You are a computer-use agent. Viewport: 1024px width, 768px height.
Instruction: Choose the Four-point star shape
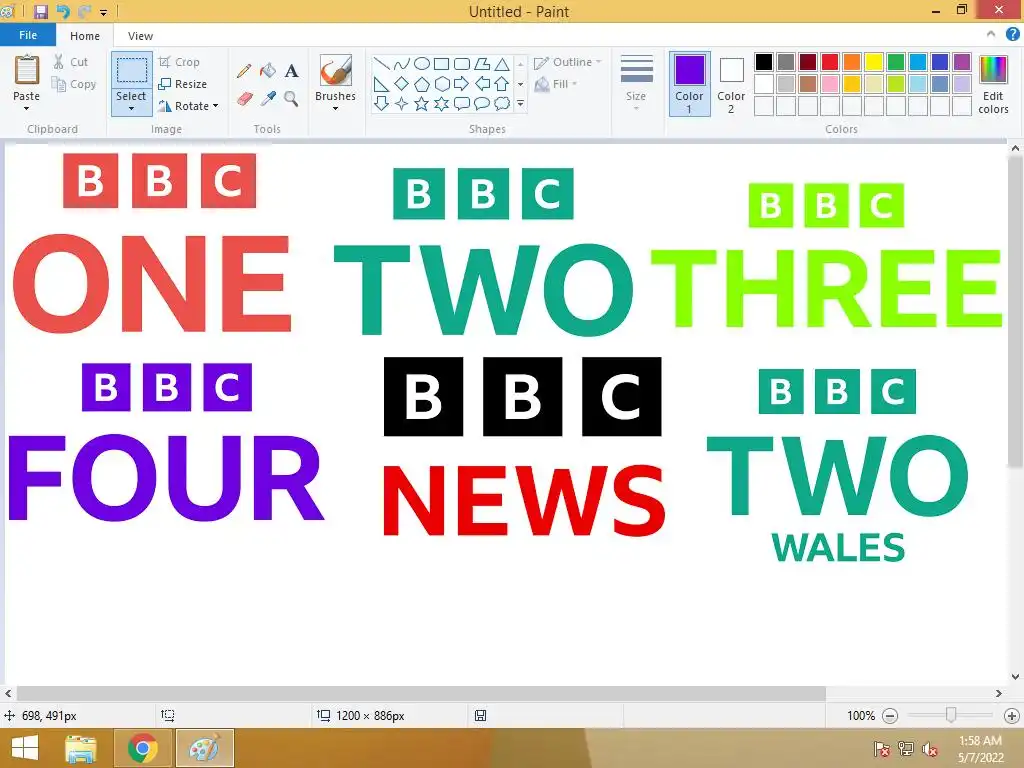pyautogui.click(x=402, y=103)
